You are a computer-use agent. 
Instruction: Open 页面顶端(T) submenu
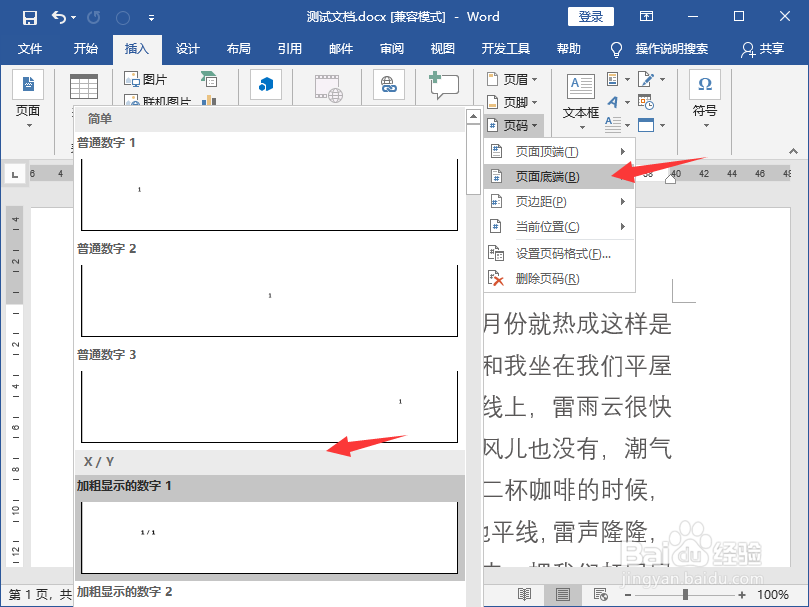coord(559,152)
